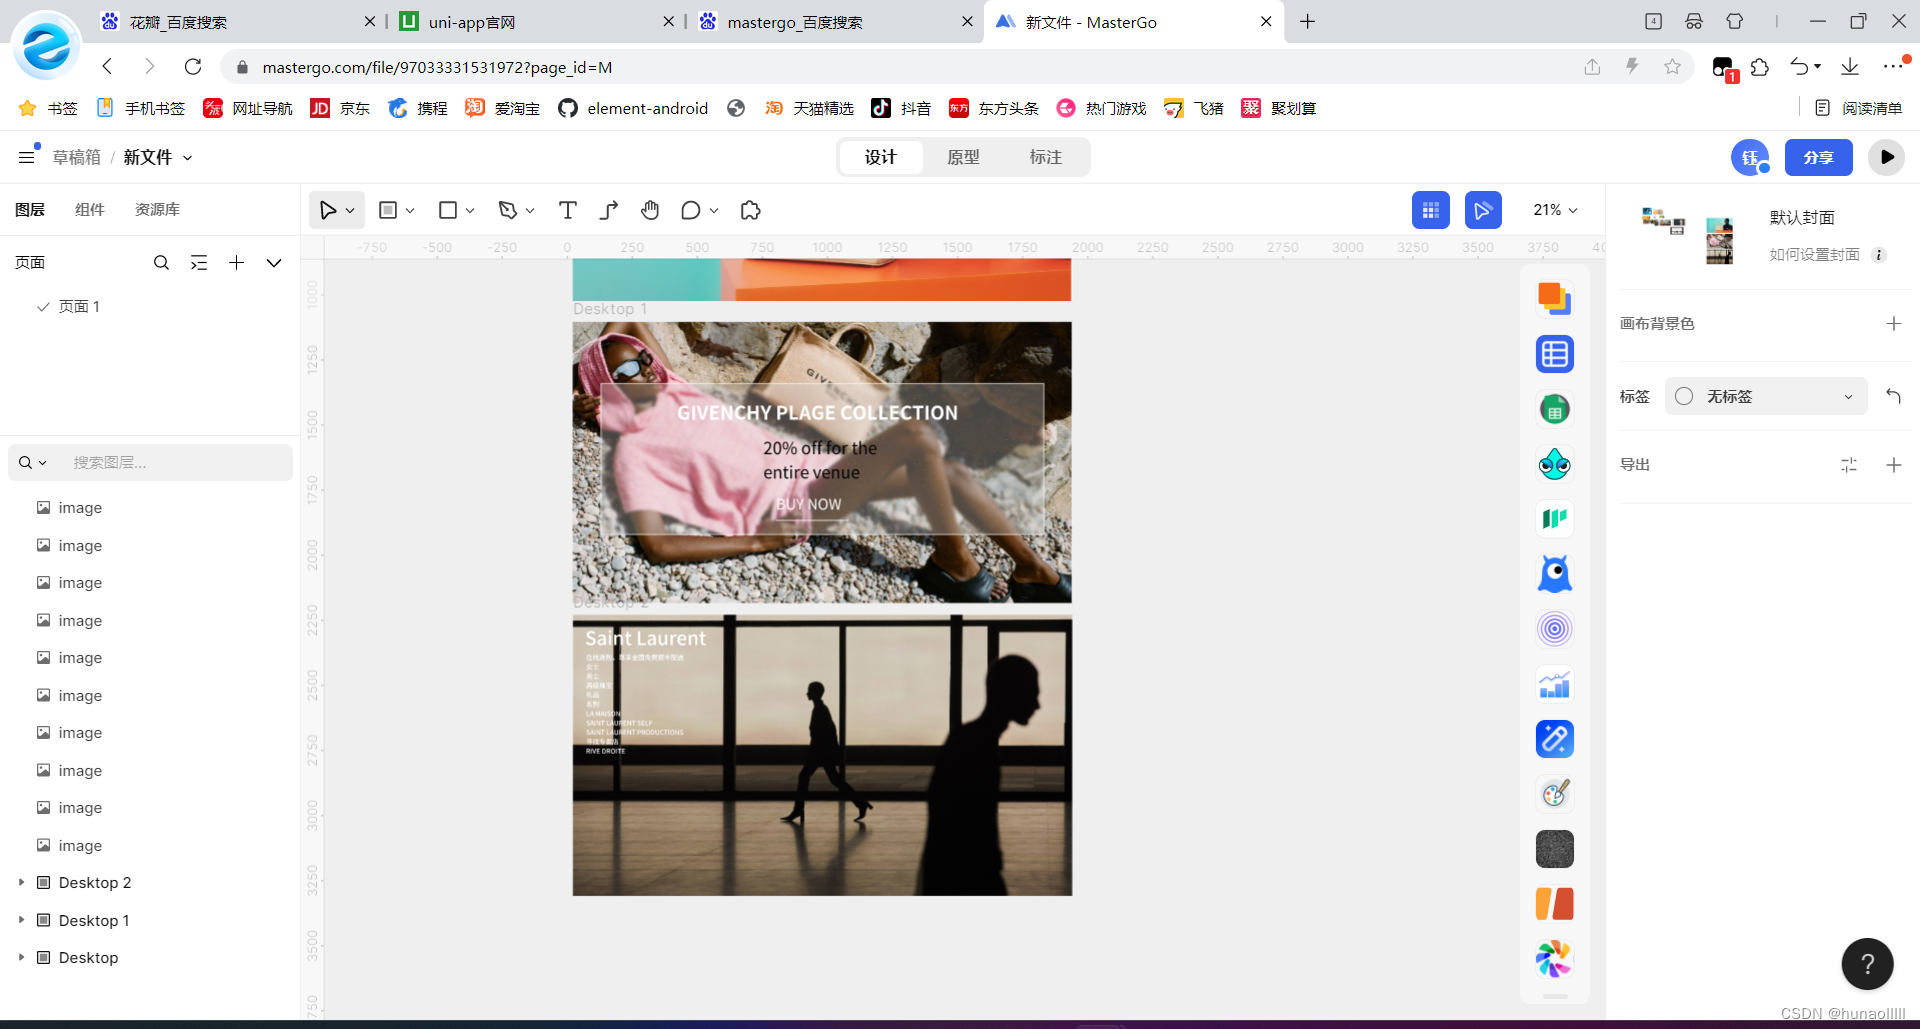This screenshot has height=1029, width=1920.
Task: Collapse the pages section chevron
Action: pyautogui.click(x=274, y=263)
